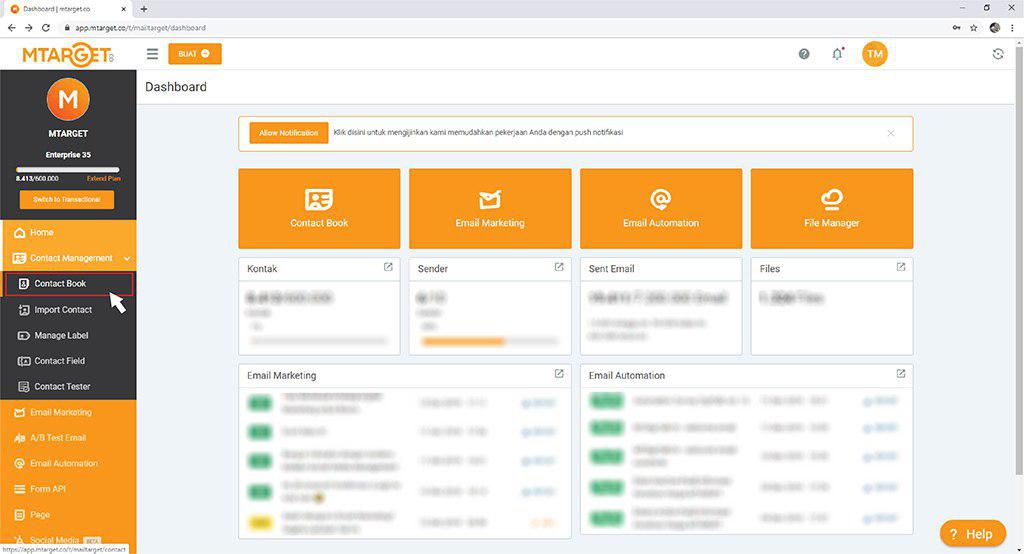Open the Contact Book orange tile

pos(319,208)
